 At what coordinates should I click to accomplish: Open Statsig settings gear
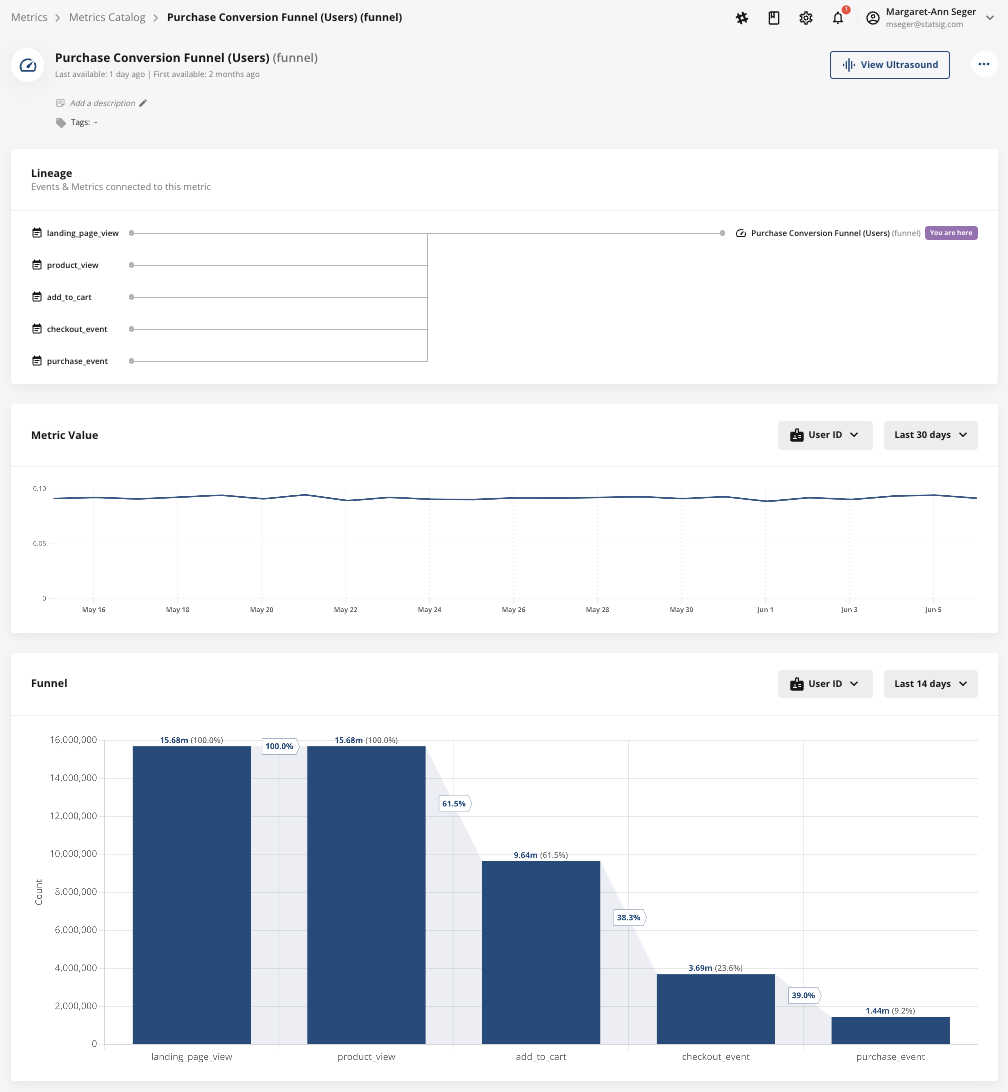[x=806, y=18]
